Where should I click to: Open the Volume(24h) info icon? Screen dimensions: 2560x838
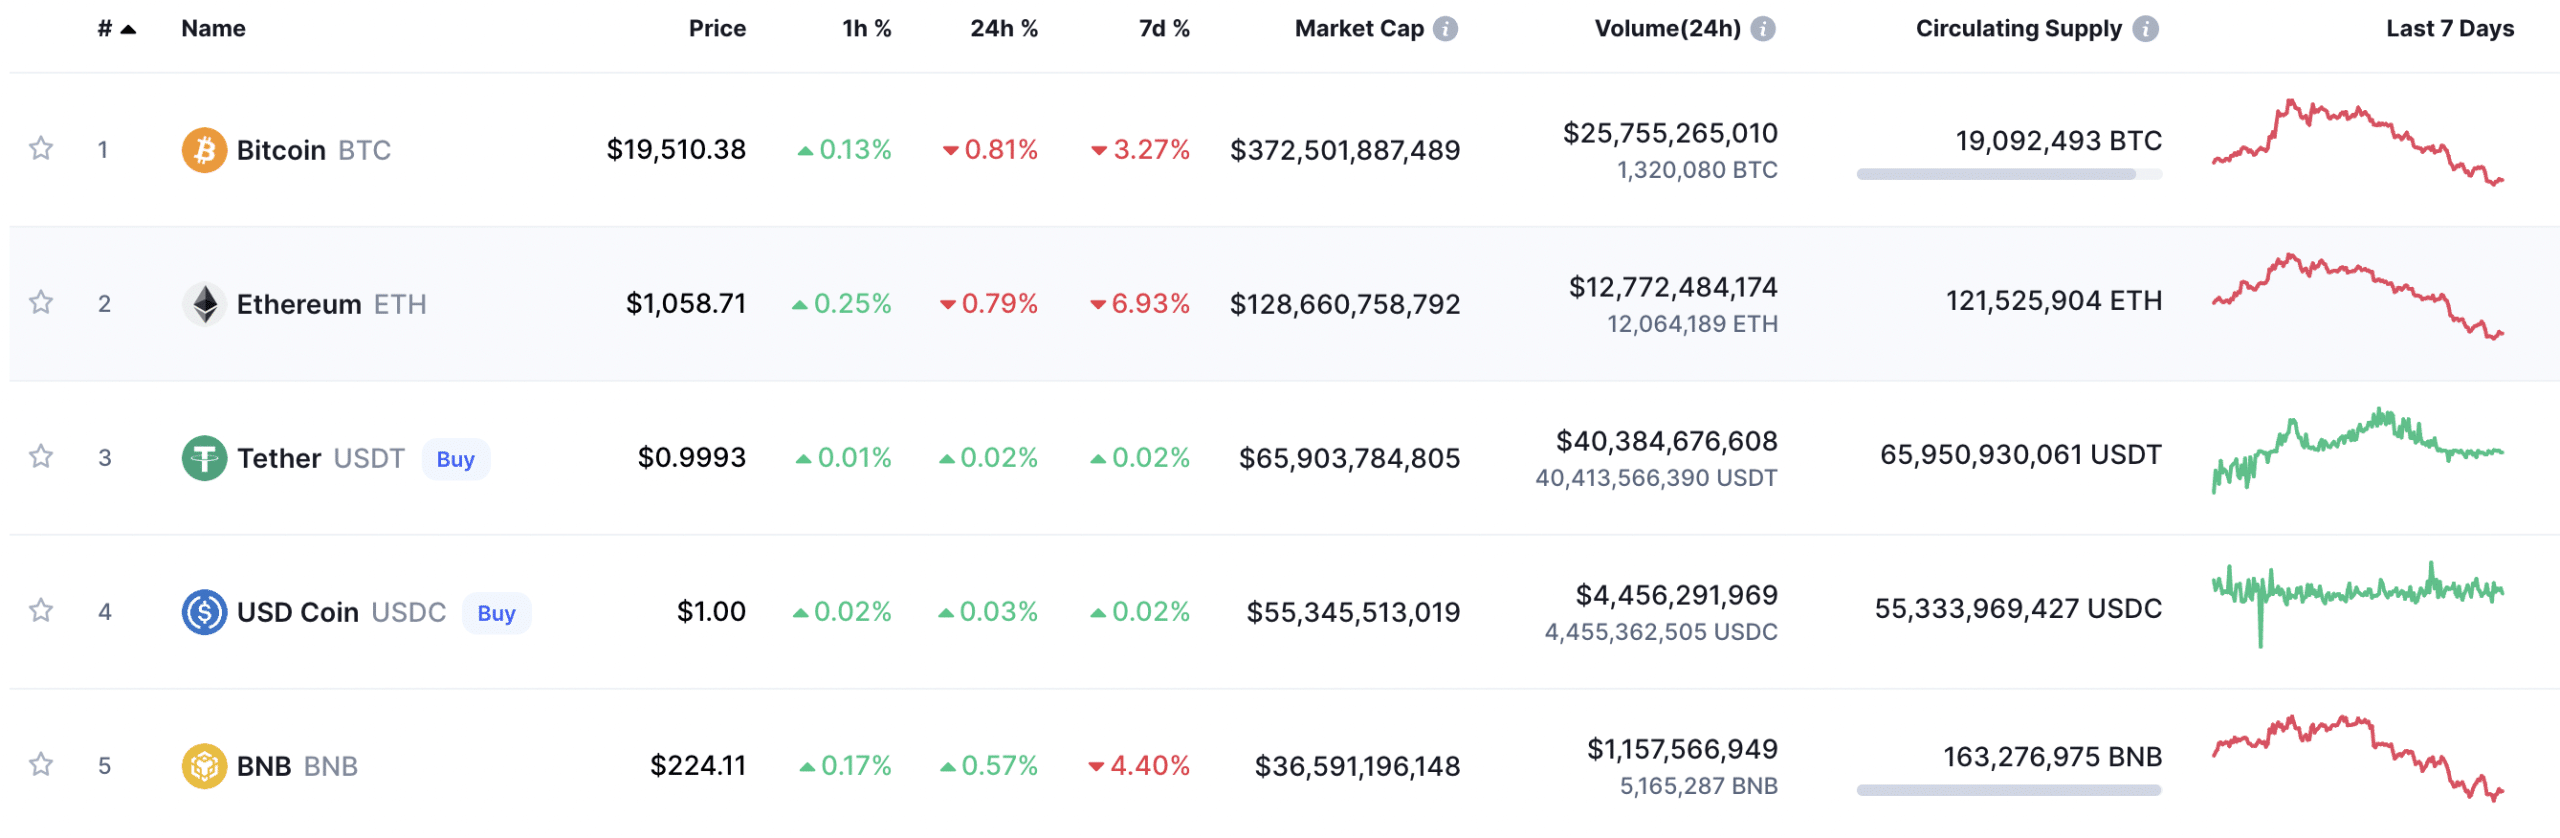pyautogui.click(x=1763, y=29)
